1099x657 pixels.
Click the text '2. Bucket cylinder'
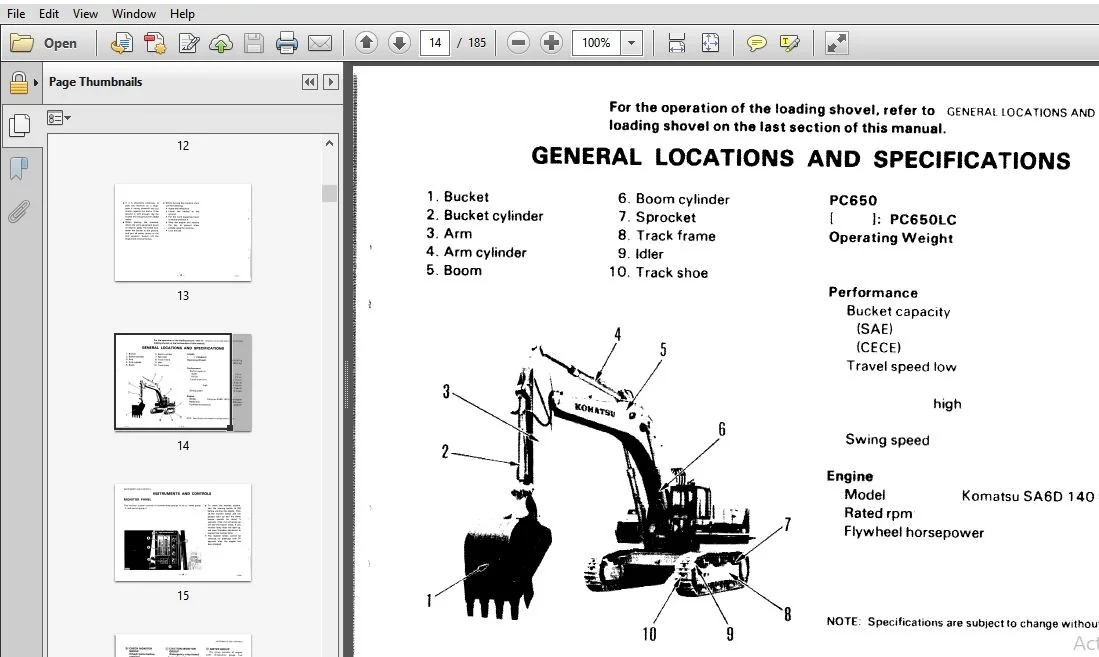[484, 215]
